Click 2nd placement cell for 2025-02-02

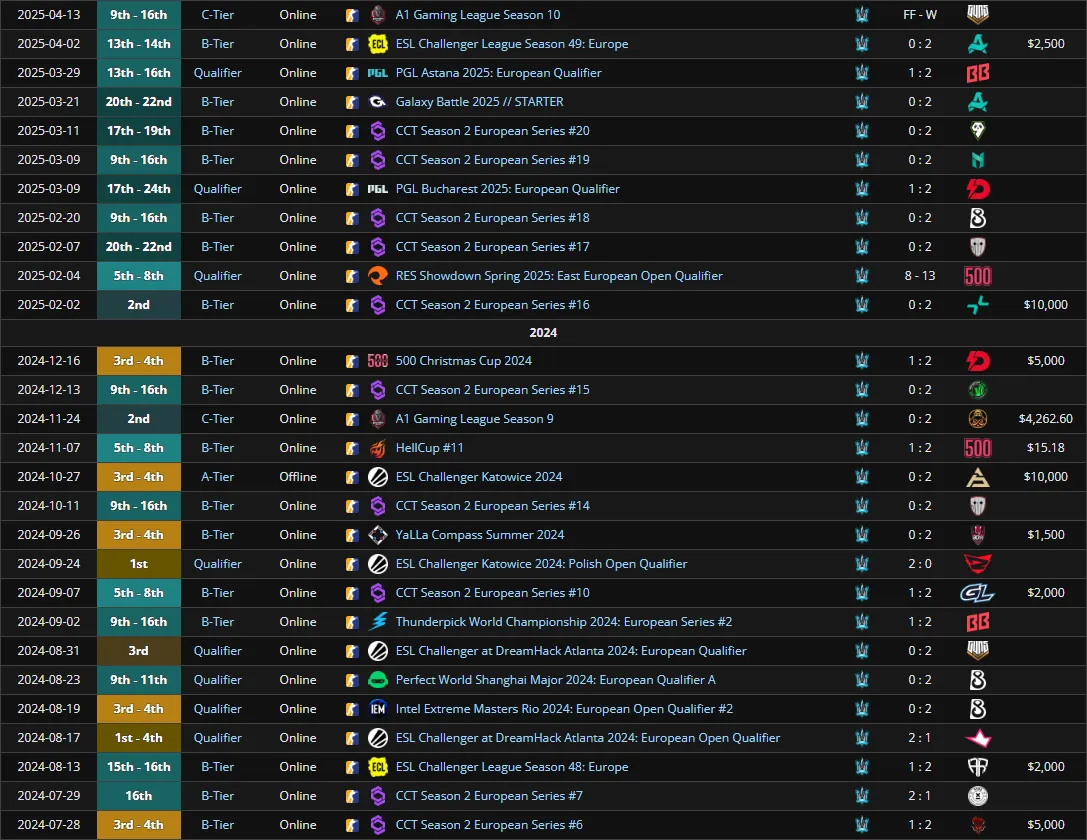tap(139, 305)
